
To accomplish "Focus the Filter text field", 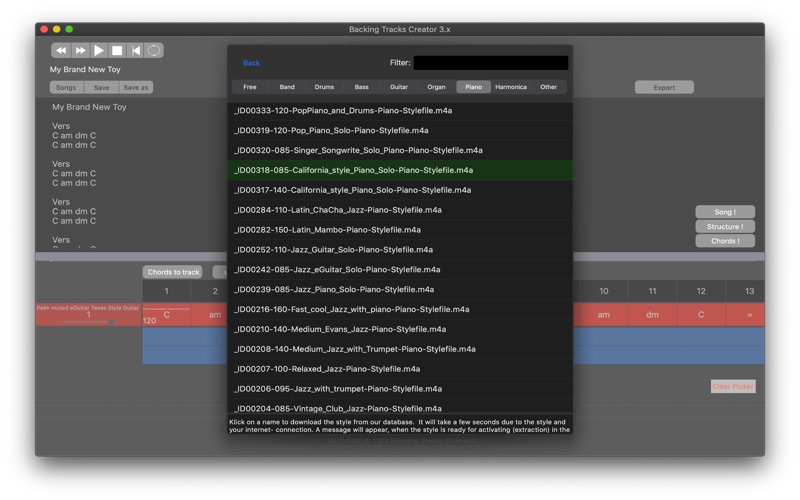I will click(490, 63).
